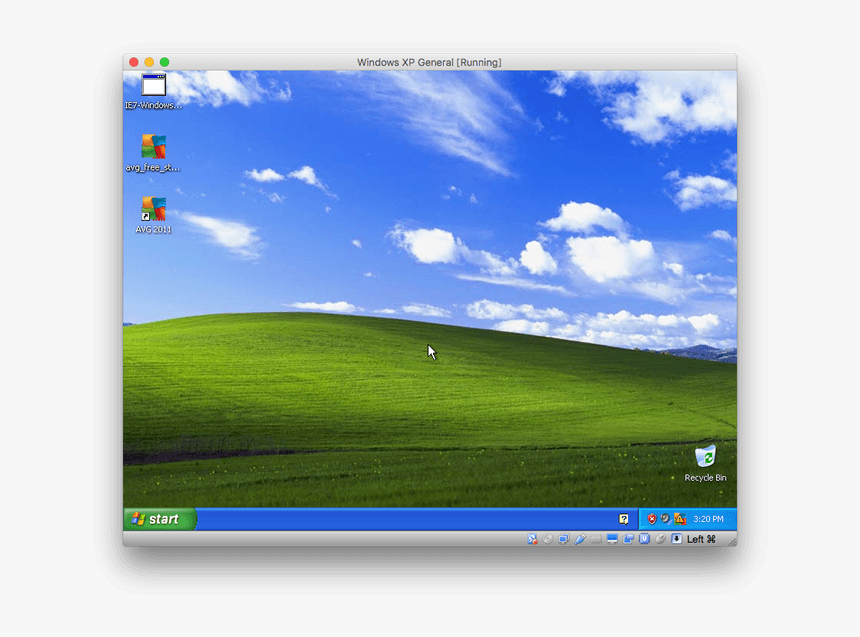Click the down-arrow control in the Parallels status bar
This screenshot has width=860, height=637.
[676, 538]
